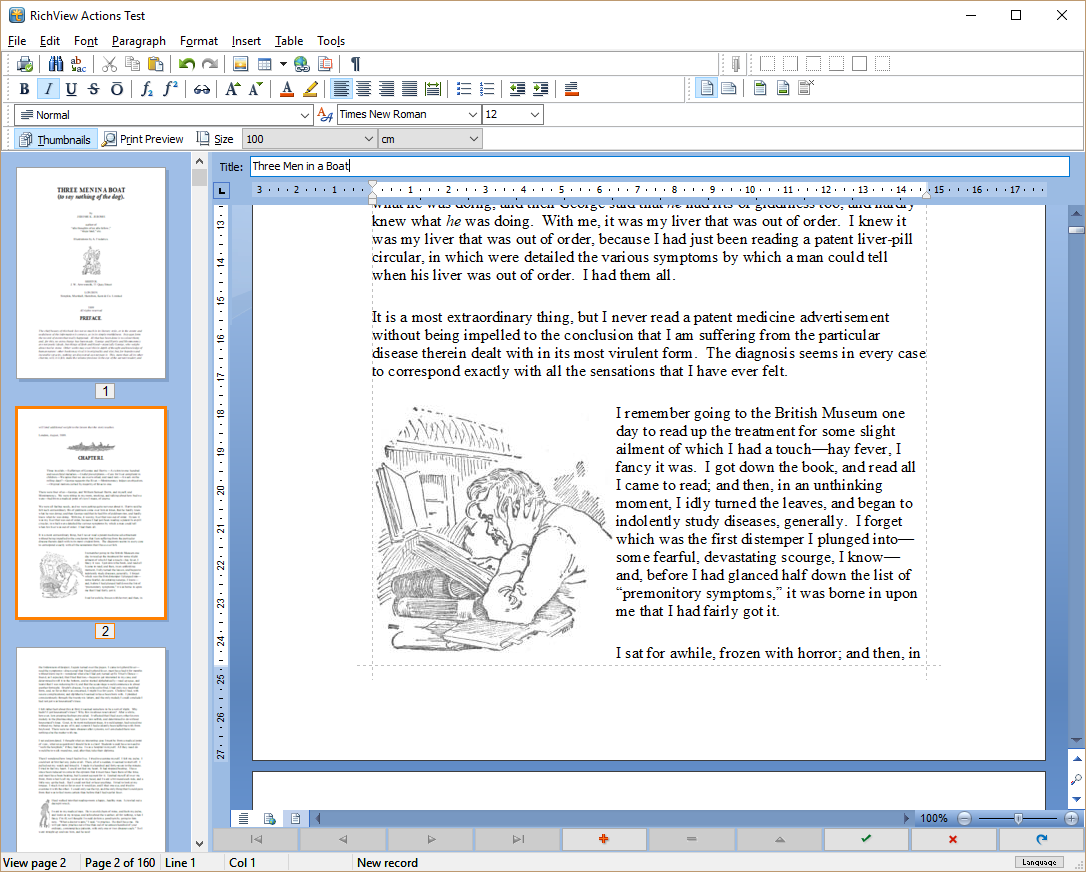The width and height of the screenshot is (1086, 872).
Task: Click the Print icon in the toolbar
Action: point(25,64)
